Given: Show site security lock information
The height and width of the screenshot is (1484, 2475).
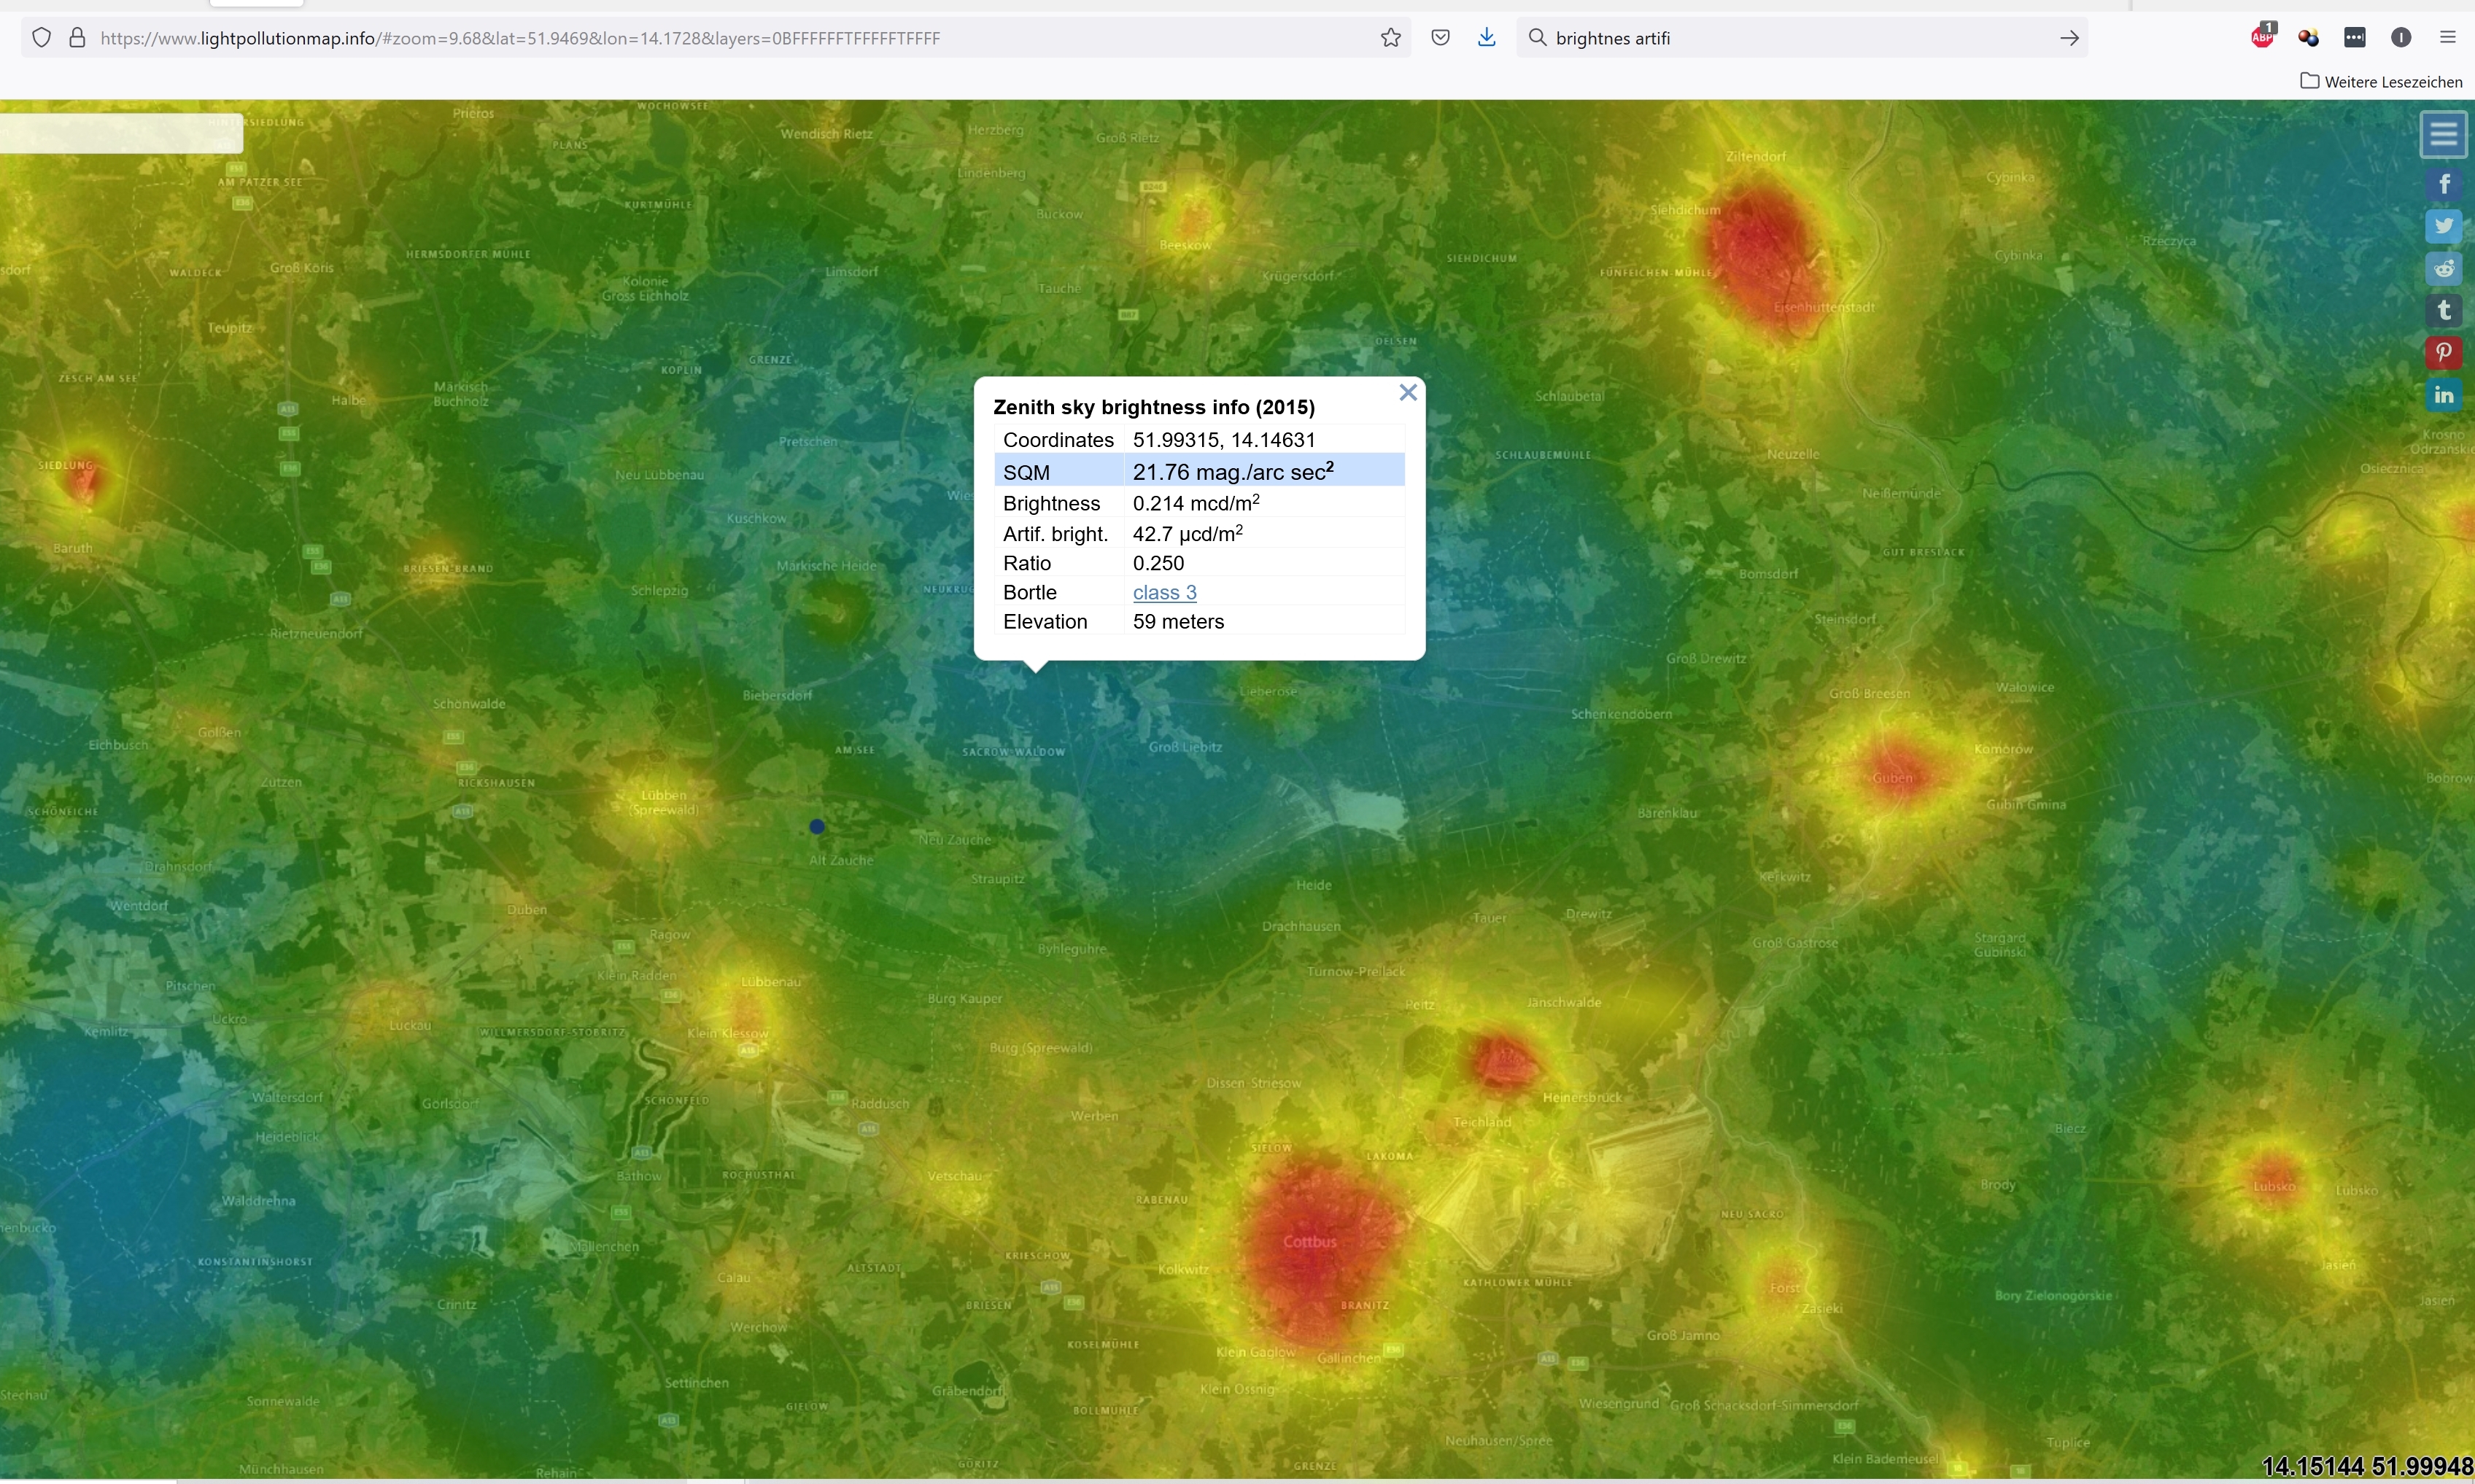Looking at the screenshot, I should tap(77, 38).
